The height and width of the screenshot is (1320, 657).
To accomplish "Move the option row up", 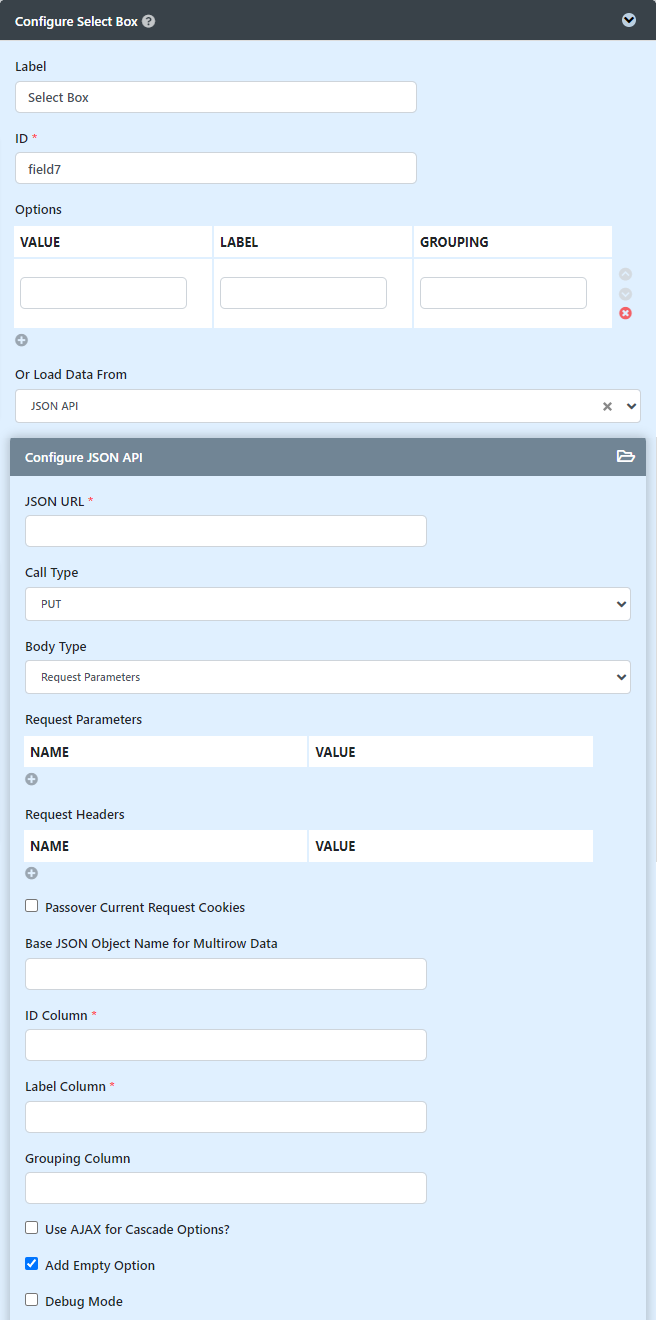I will pyautogui.click(x=626, y=274).
